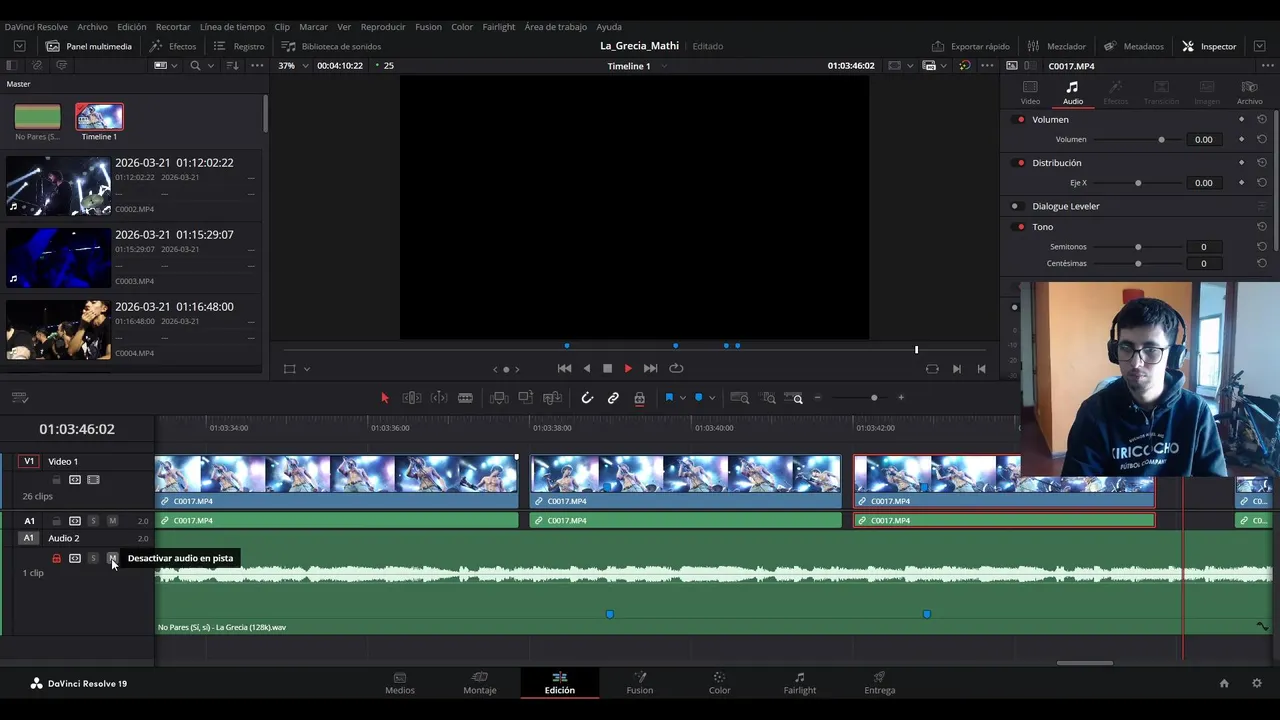Click the full extent zoom icon
Viewport: 1280px width, 720px height.
coord(740,398)
